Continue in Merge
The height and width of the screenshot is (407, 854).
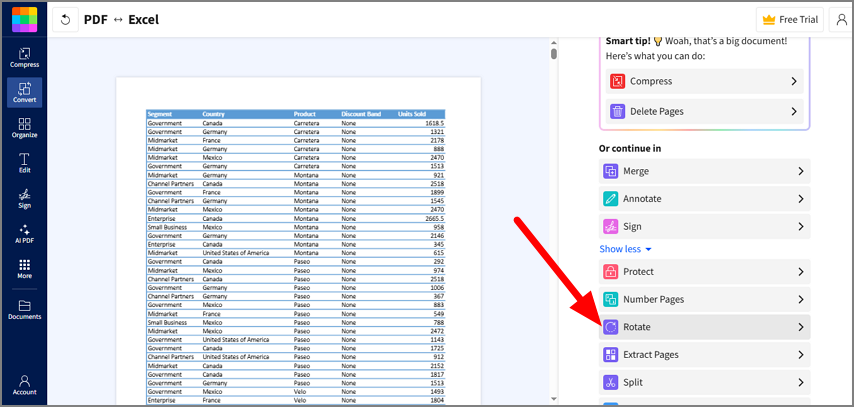point(704,171)
